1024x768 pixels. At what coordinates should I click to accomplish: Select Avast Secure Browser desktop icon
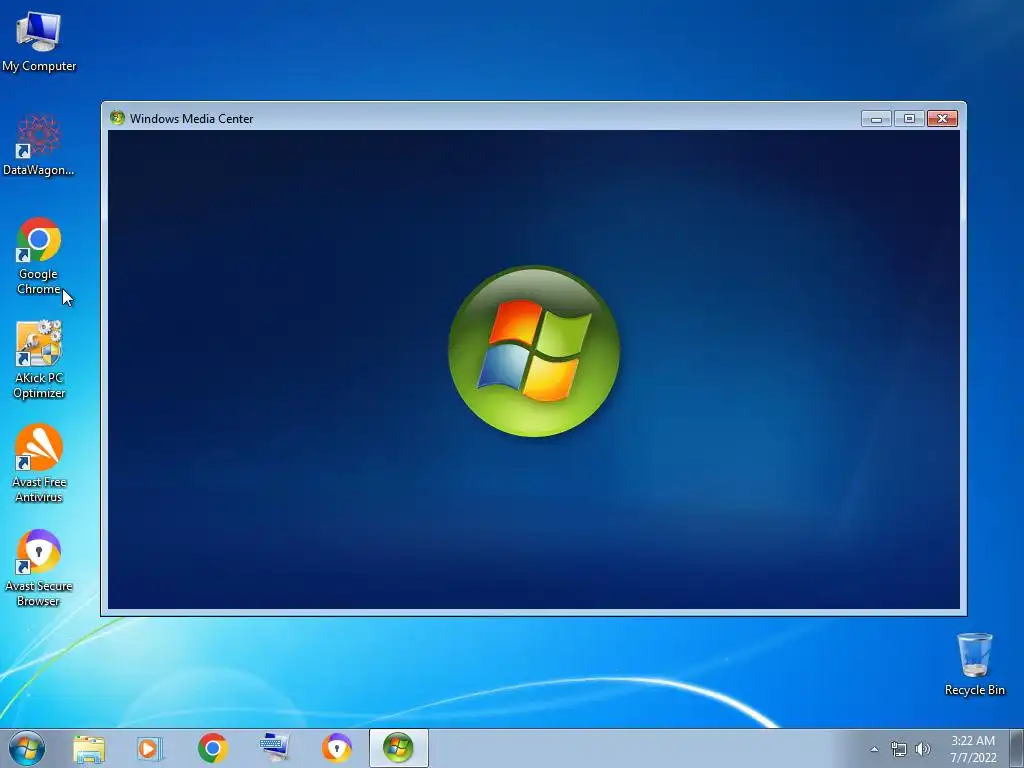coord(39,568)
